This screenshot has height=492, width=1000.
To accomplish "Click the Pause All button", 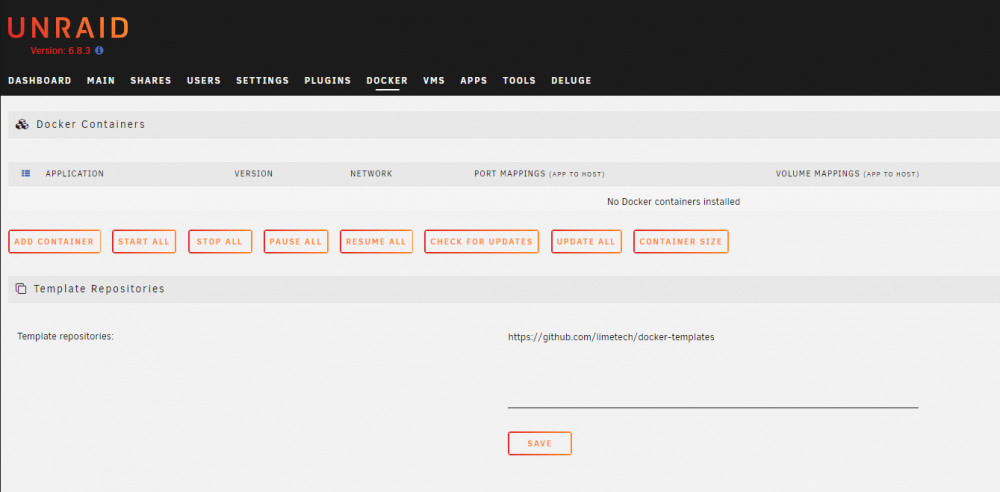I will 296,242.
